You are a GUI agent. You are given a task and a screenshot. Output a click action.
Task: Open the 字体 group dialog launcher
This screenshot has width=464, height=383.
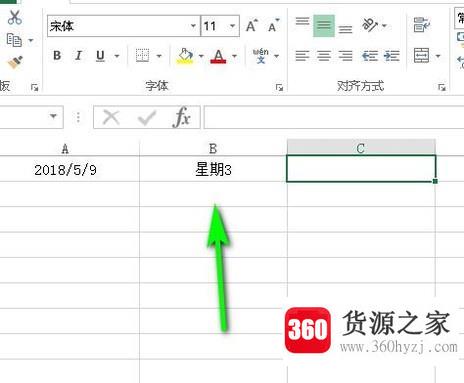coord(279,87)
